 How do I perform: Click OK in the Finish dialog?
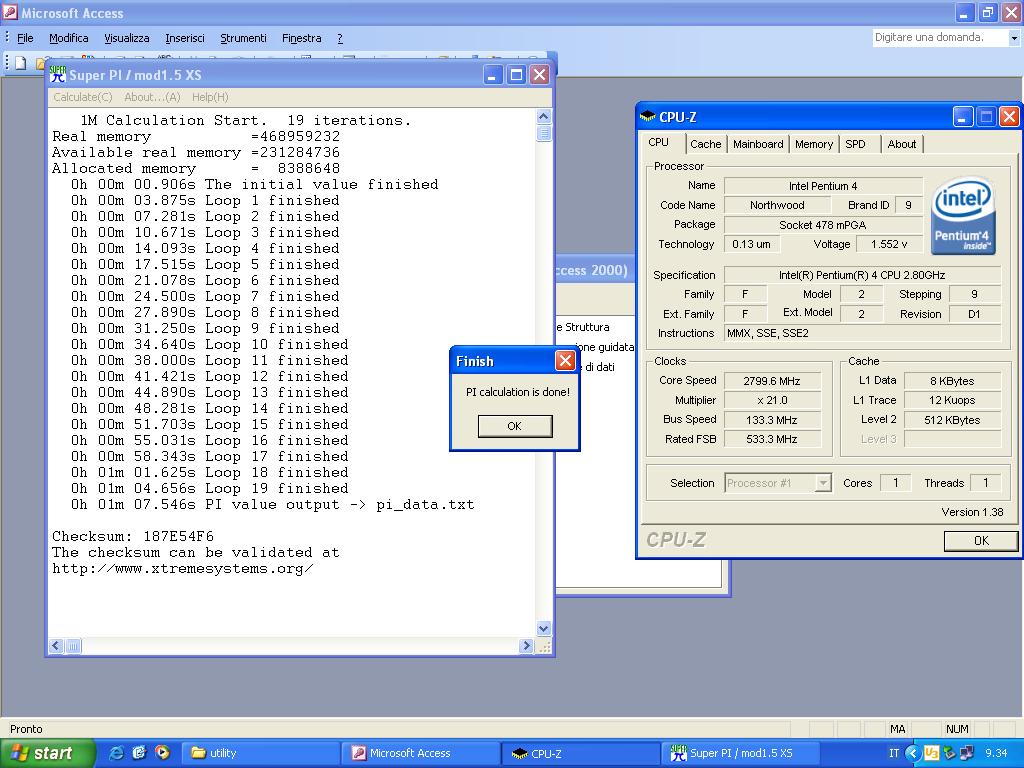tap(515, 426)
